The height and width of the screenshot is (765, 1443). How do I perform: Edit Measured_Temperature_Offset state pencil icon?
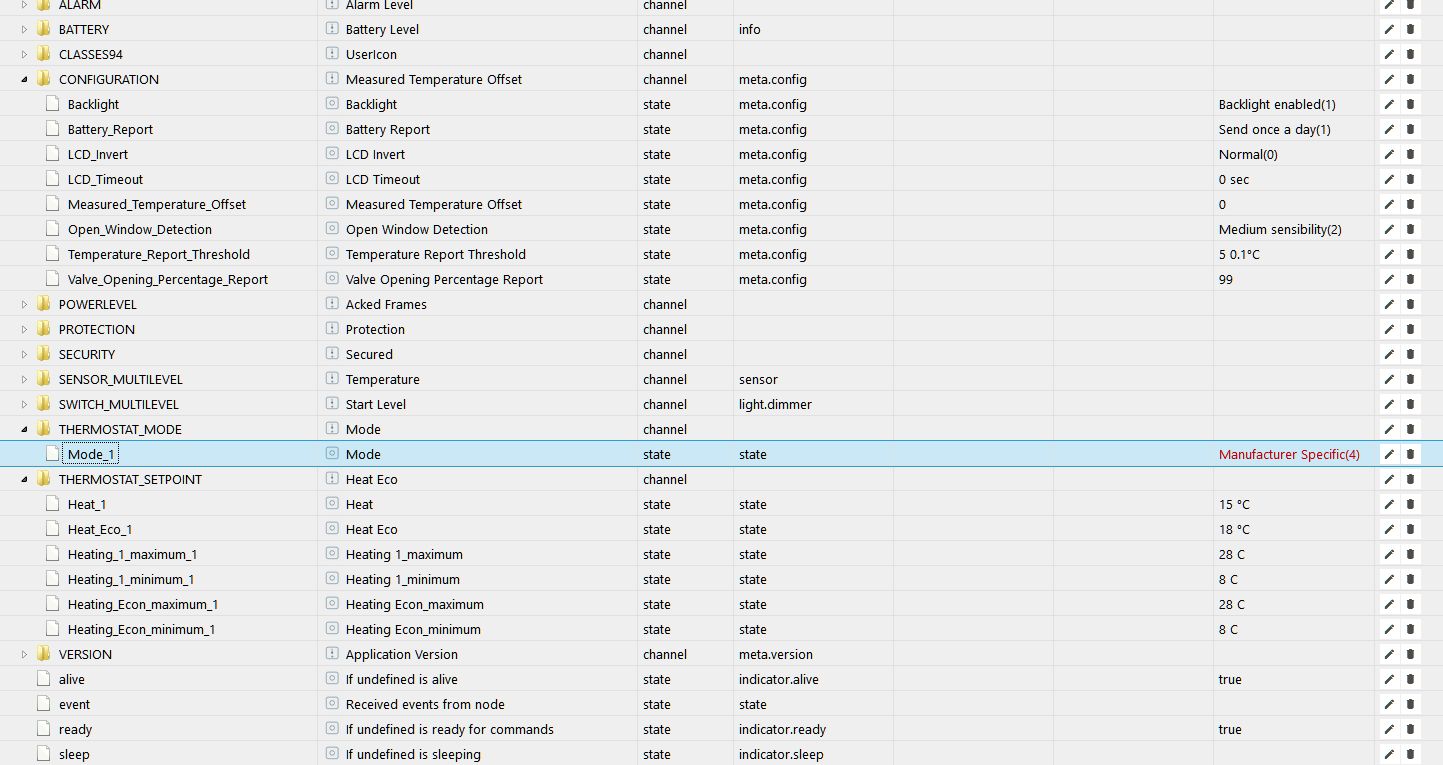pyautogui.click(x=1389, y=204)
